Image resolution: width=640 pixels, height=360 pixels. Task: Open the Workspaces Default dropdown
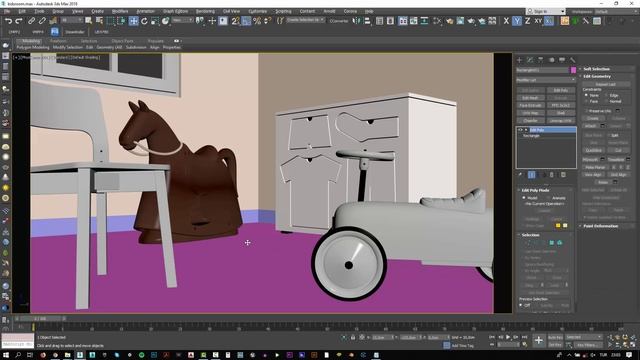(616, 11)
